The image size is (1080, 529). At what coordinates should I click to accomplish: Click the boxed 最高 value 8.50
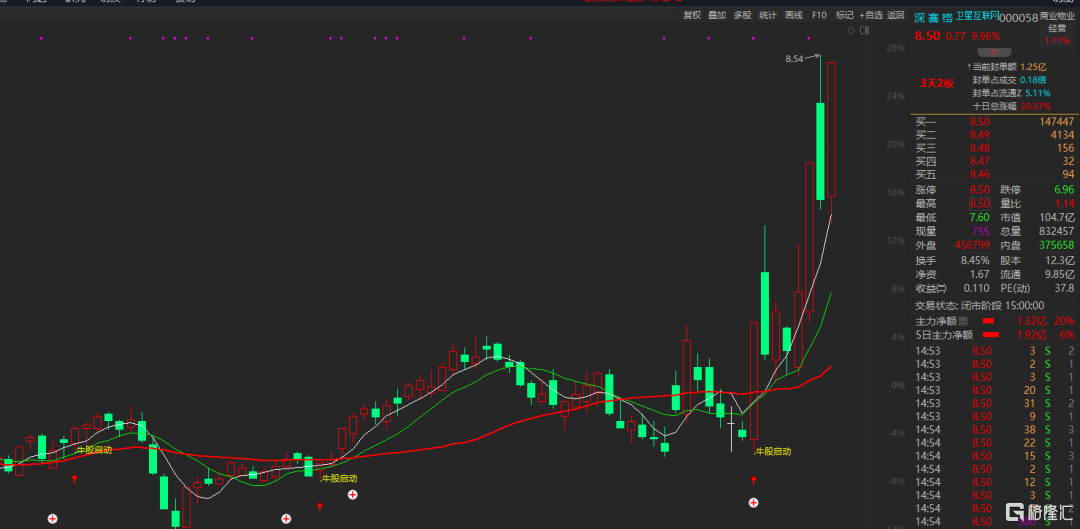pyautogui.click(x=979, y=203)
